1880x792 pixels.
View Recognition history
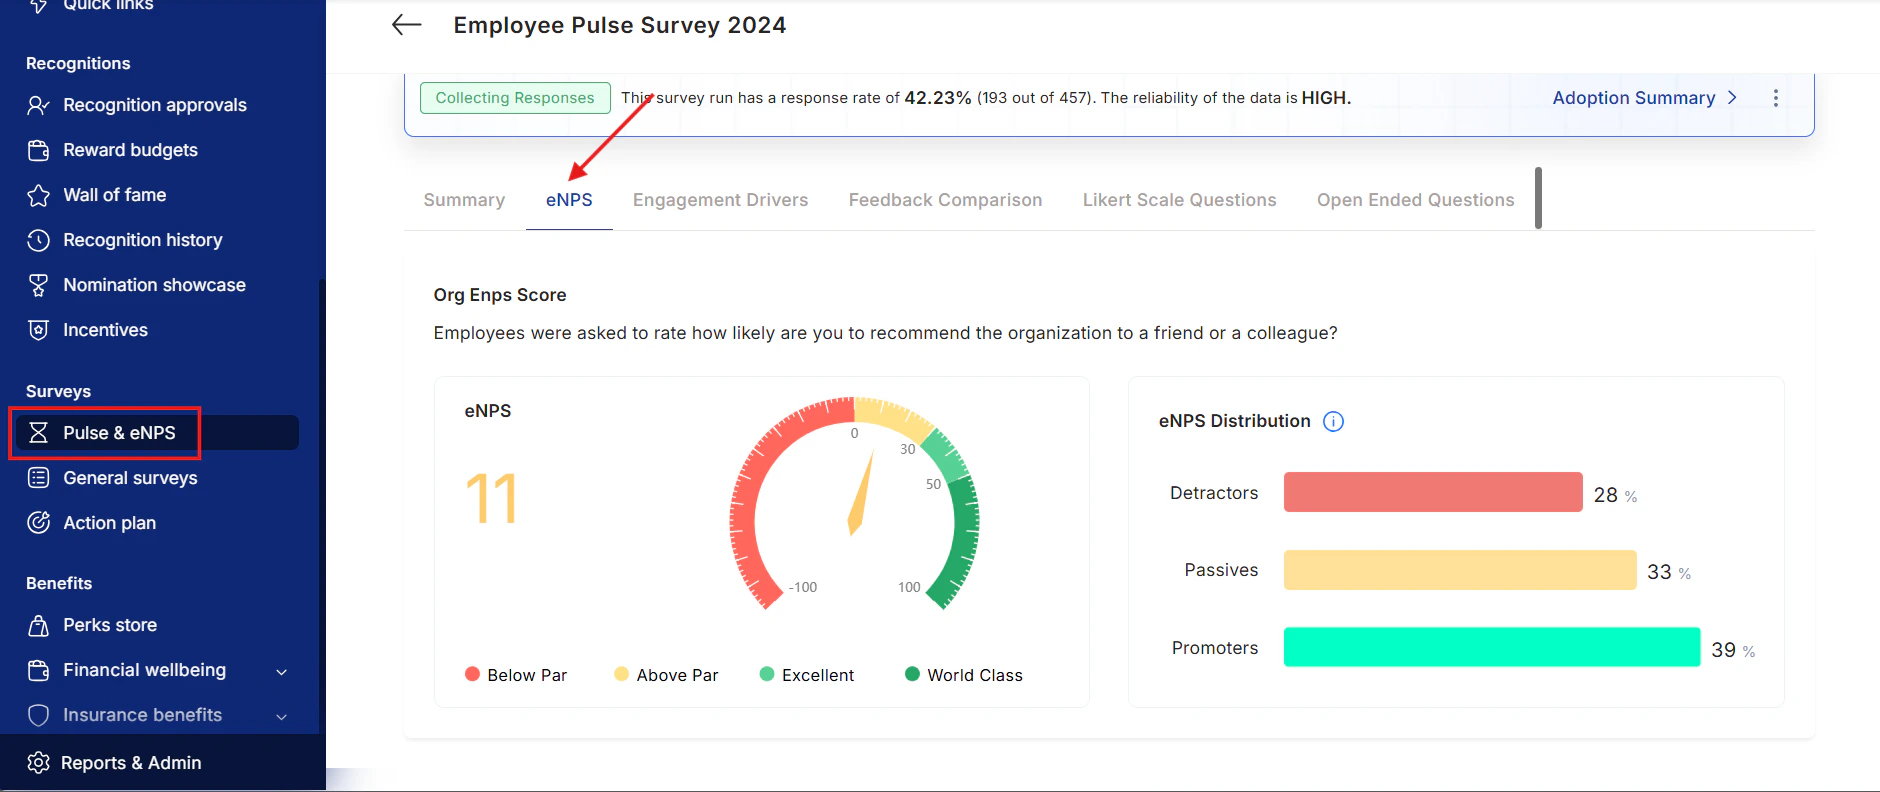(143, 240)
